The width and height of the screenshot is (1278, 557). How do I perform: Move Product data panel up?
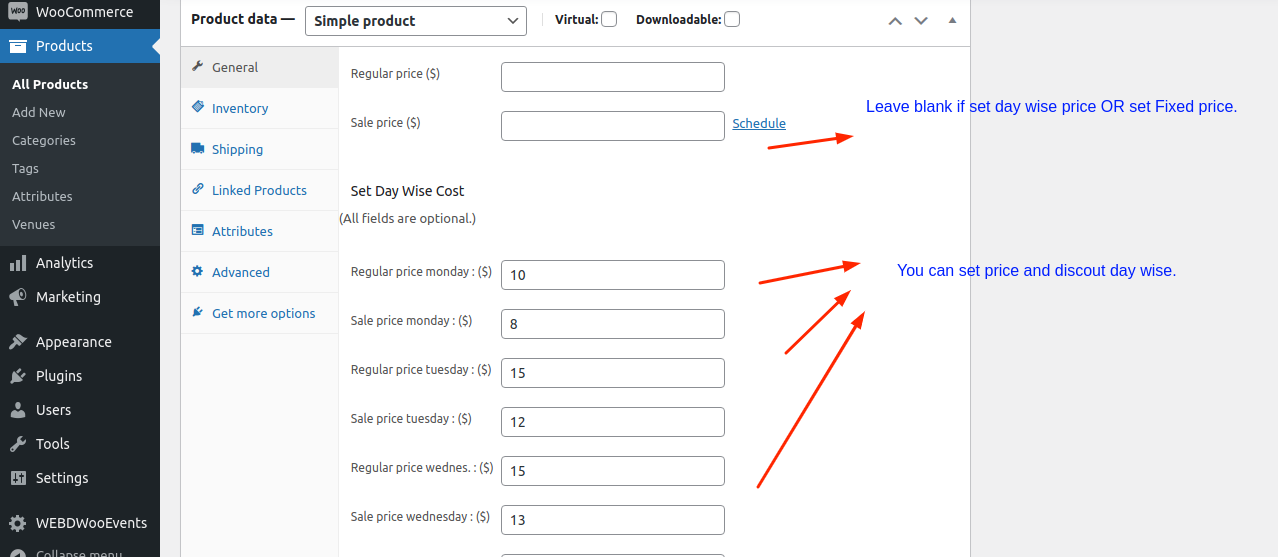(896, 21)
